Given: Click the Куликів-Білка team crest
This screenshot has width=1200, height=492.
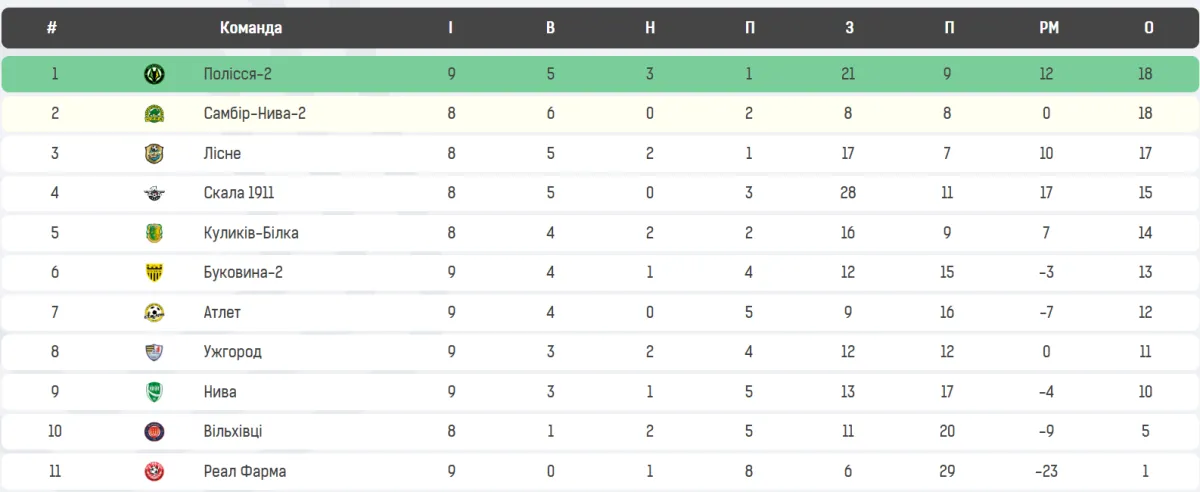Looking at the screenshot, I should [x=154, y=233].
